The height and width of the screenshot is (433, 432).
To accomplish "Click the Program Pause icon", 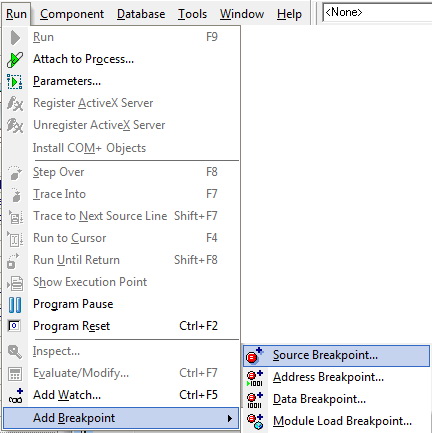I will 15,304.
